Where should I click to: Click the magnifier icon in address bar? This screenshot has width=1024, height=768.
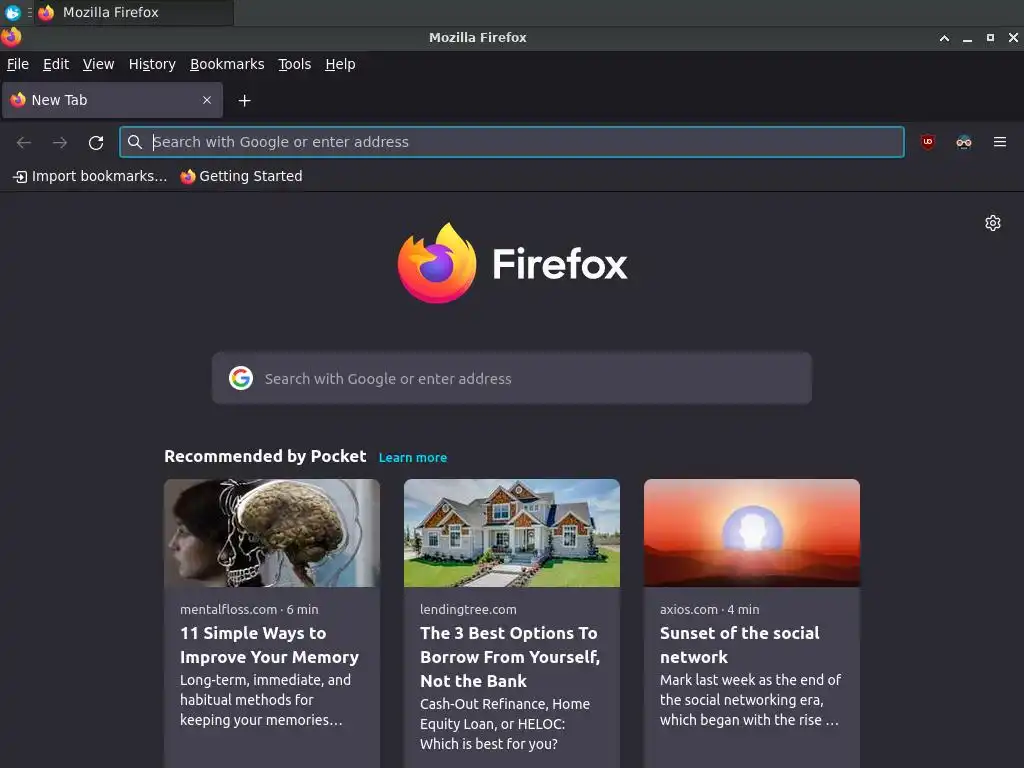(x=135, y=142)
